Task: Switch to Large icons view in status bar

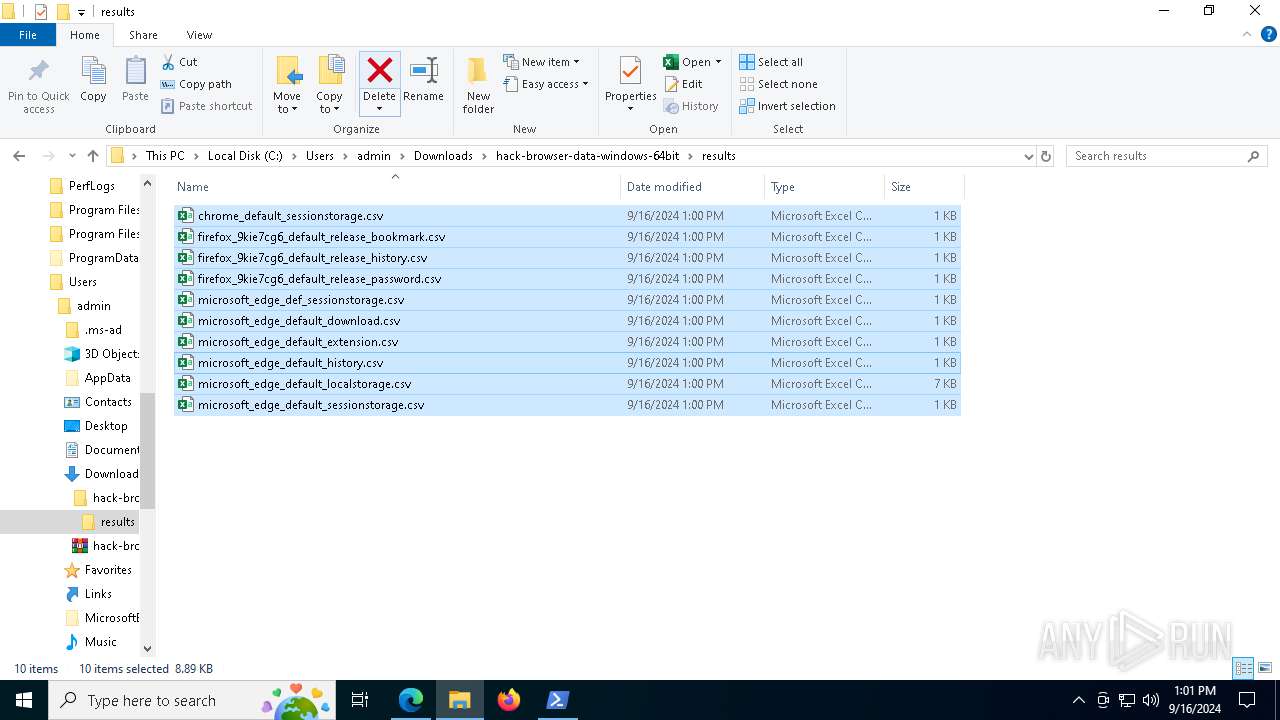Action: tap(1265, 668)
